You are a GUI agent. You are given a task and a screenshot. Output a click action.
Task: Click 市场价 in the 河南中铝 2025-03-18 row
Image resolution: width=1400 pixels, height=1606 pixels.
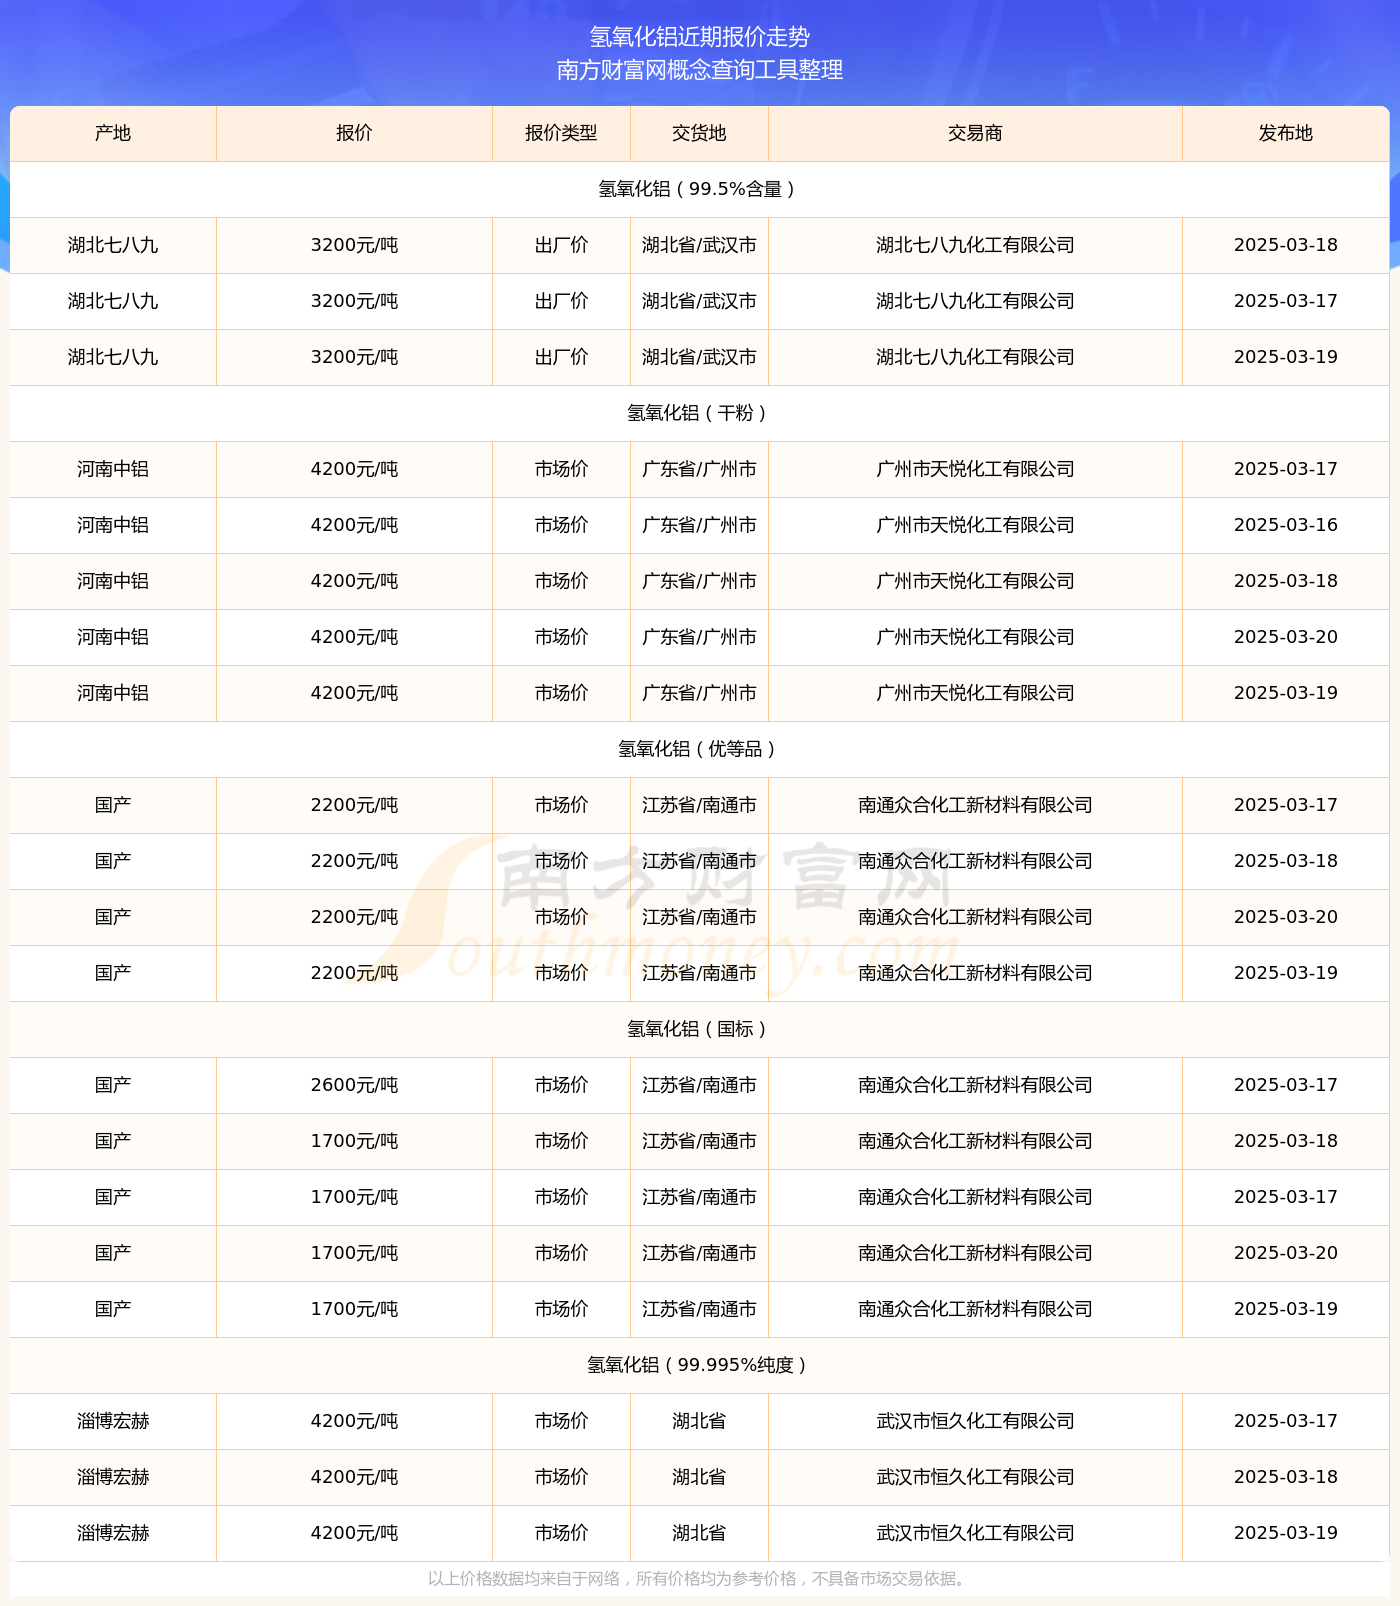(x=561, y=581)
